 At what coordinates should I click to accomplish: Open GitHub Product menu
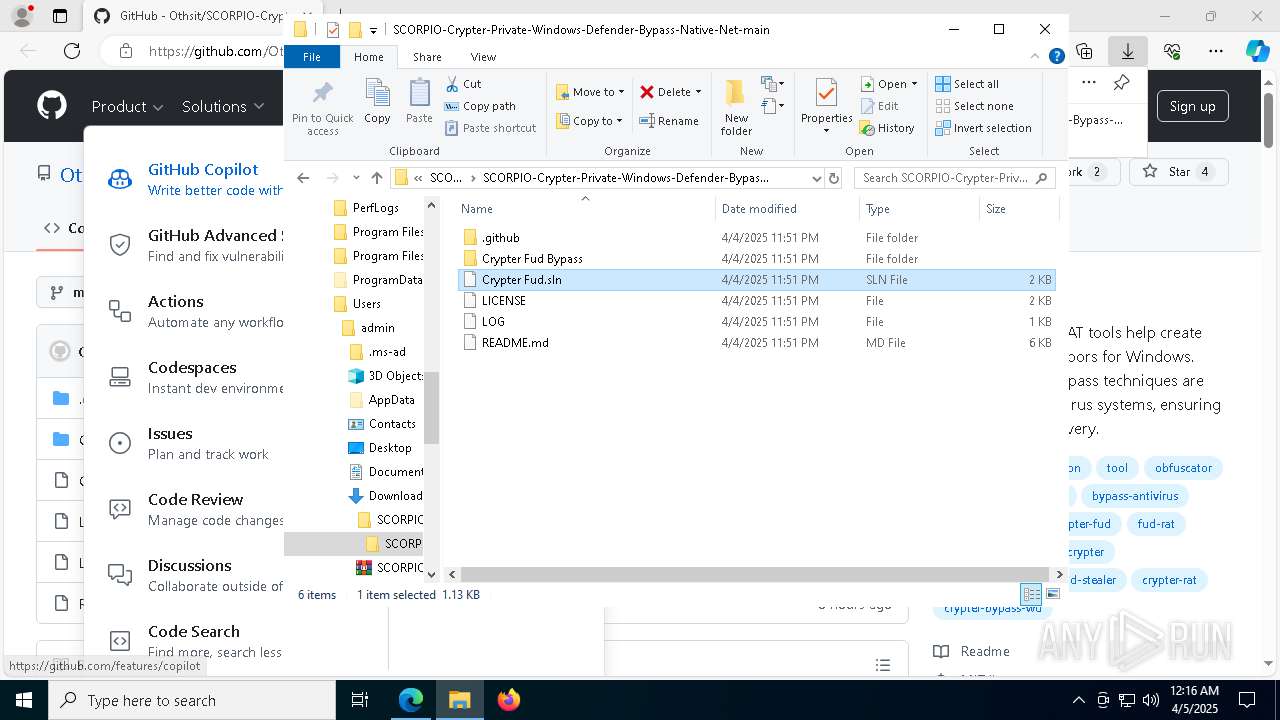point(127,106)
